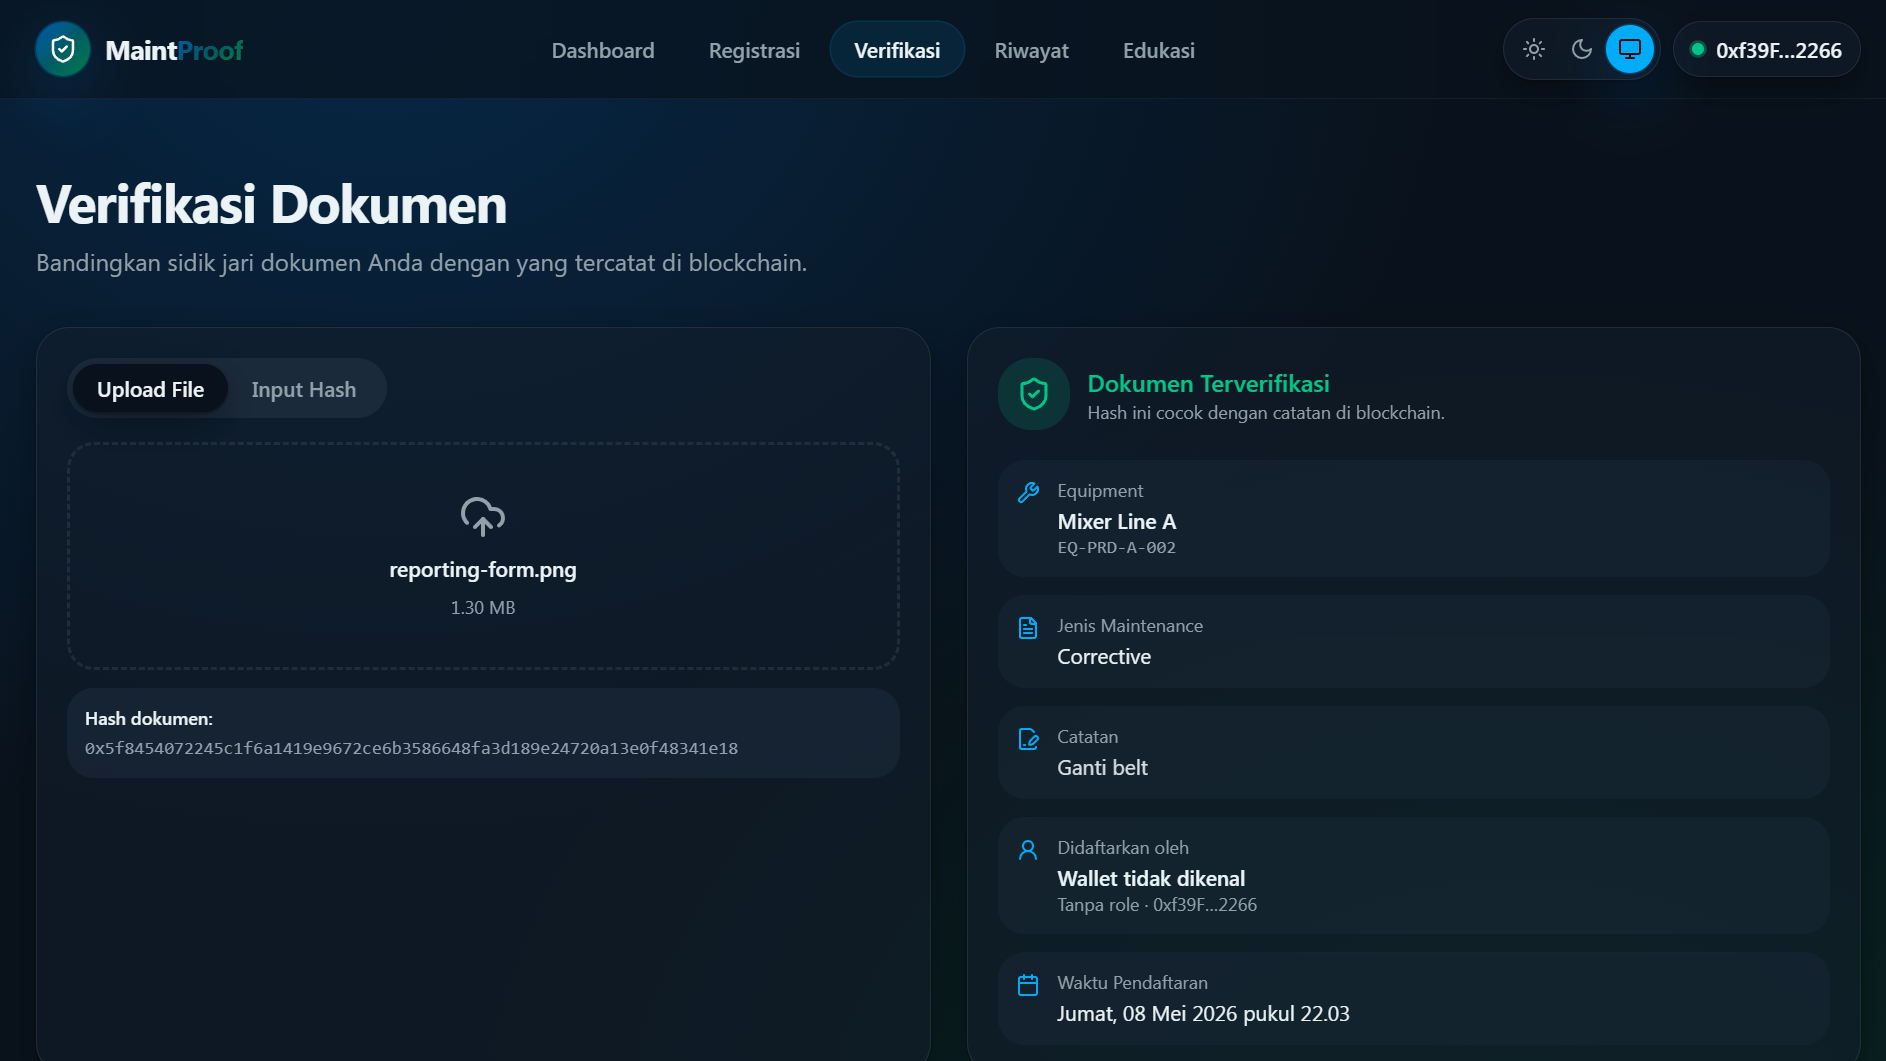Click the Catatan edit note icon

click(x=1028, y=739)
